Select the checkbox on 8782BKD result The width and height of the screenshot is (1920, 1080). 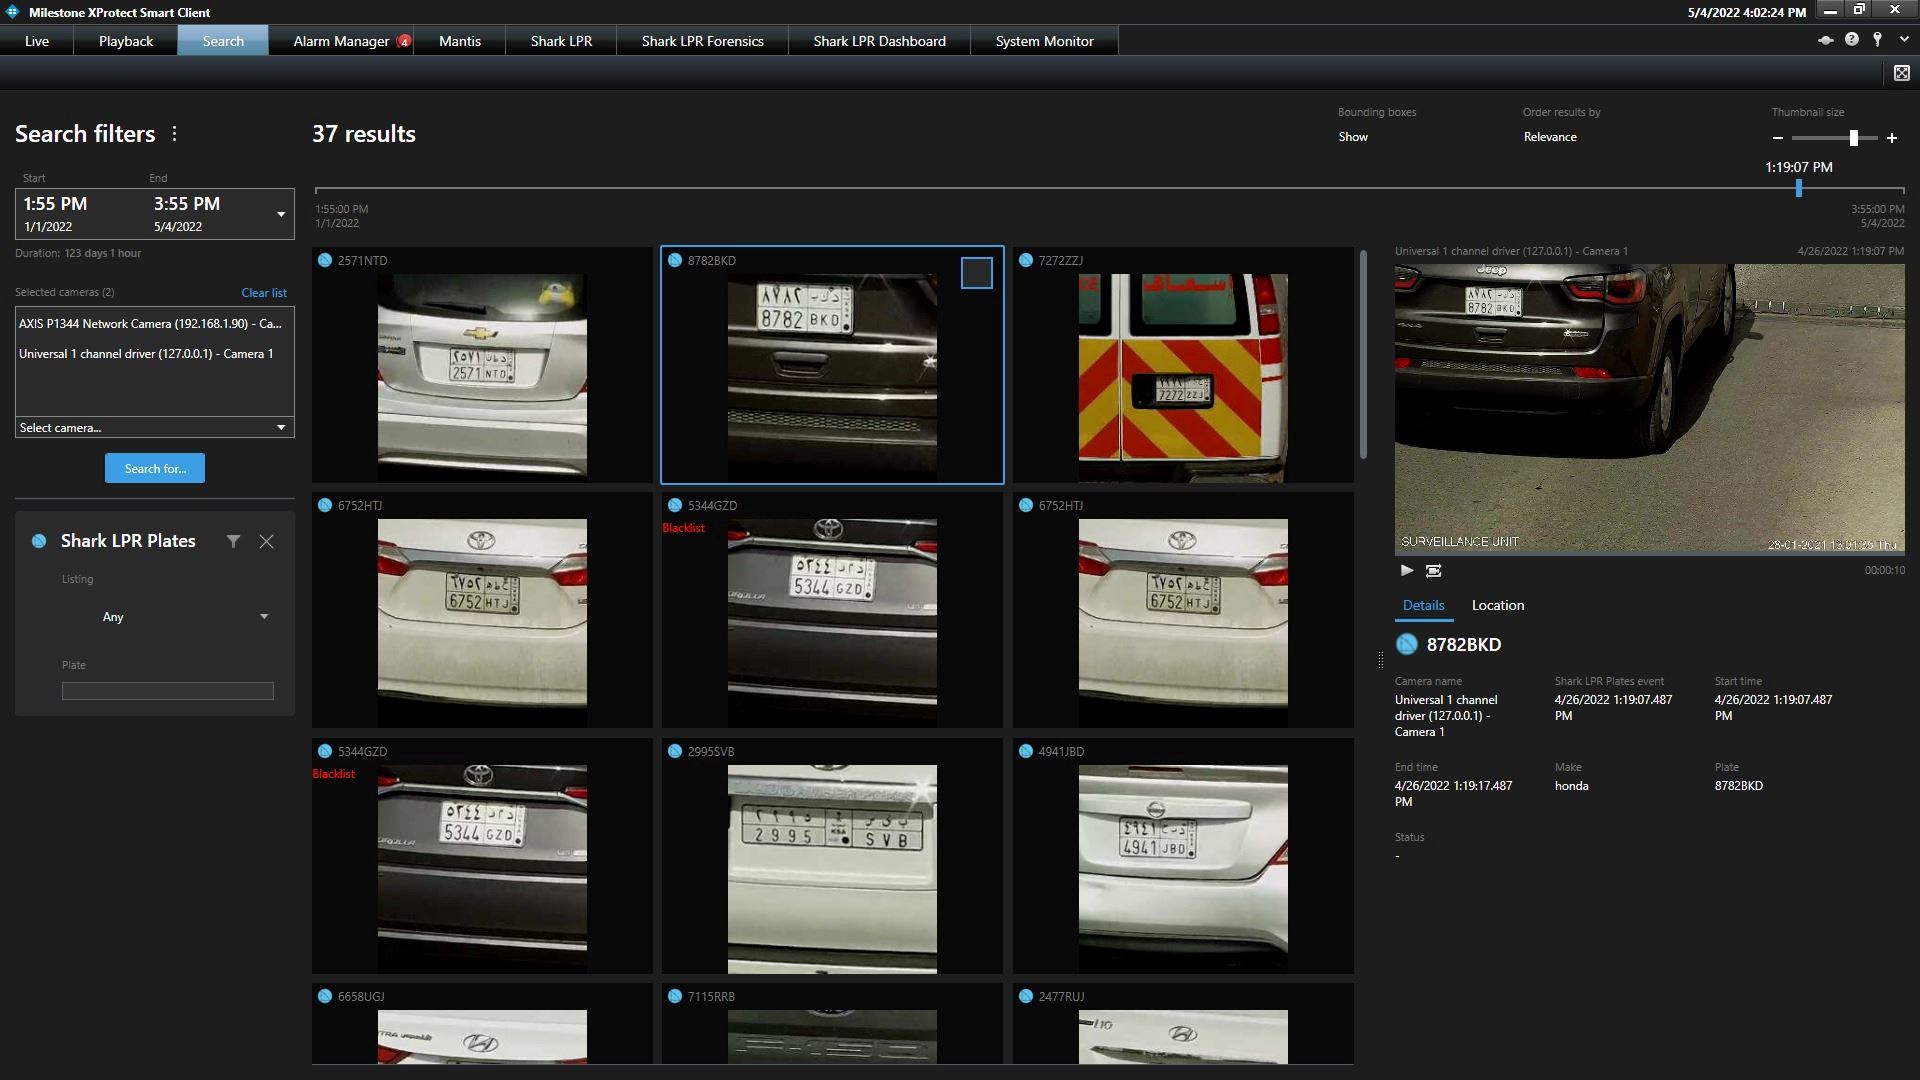click(976, 273)
